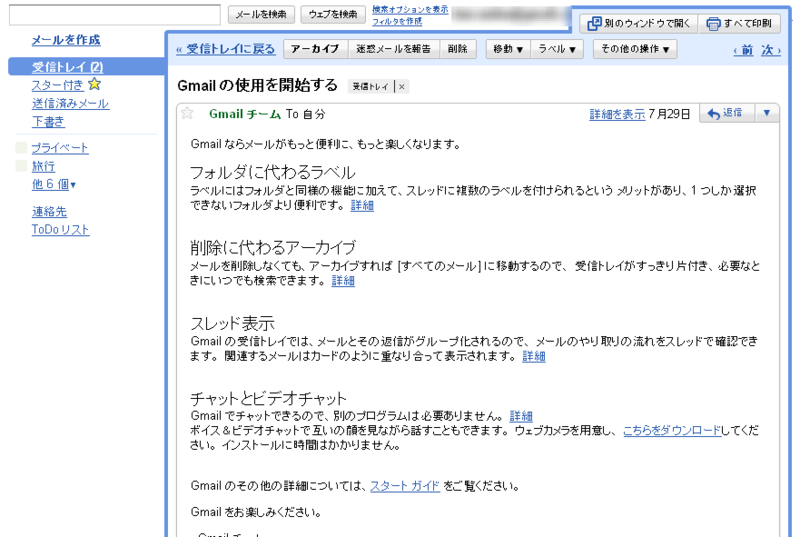The height and width of the screenshot is (537, 800).
Task: Go back via 受信トレイに戻る link
Action: pos(226,49)
